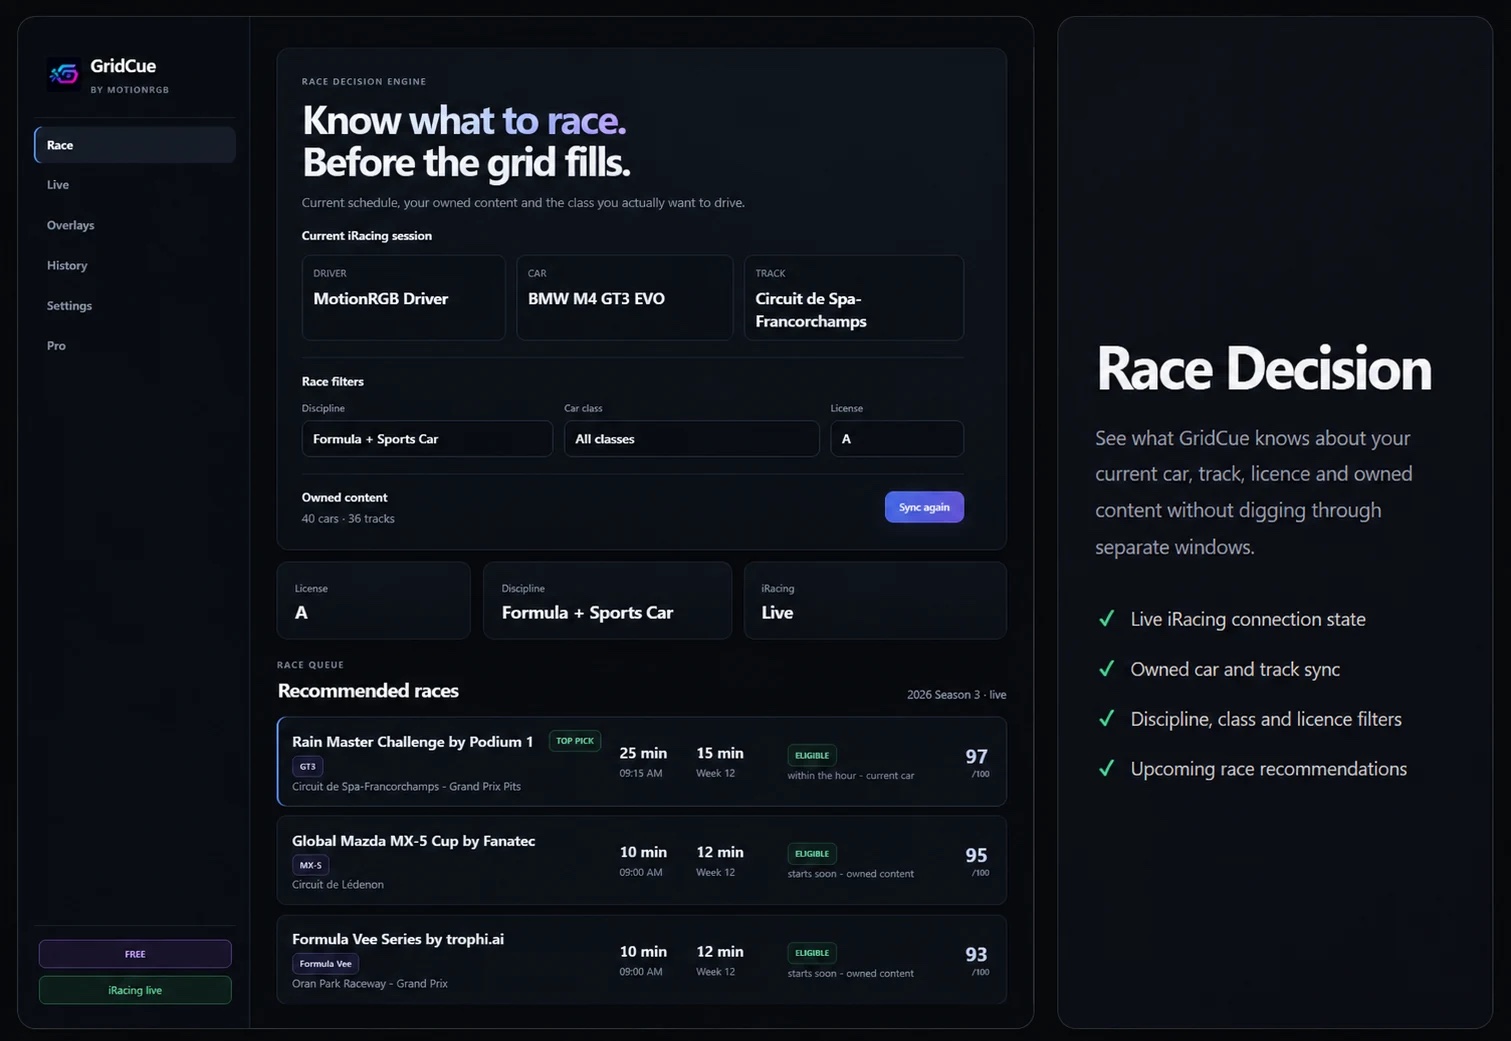Click the checkmark beside Upcoming race recommendations
Screen dimensions: 1511x1041
click(1106, 769)
